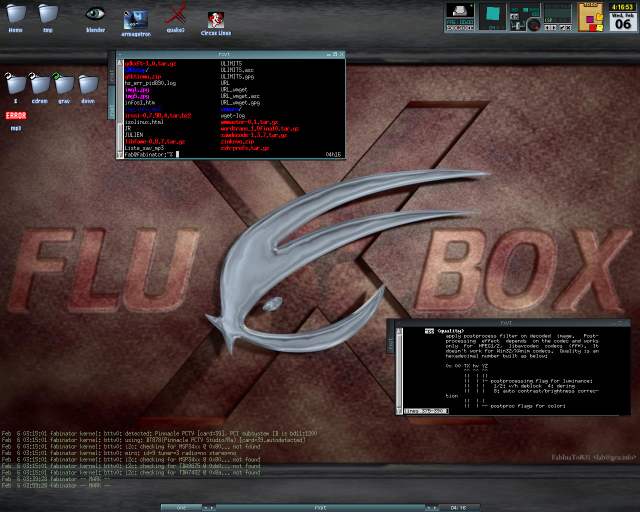Open the TODO sticky-notes dock applet

click(x=591, y=17)
